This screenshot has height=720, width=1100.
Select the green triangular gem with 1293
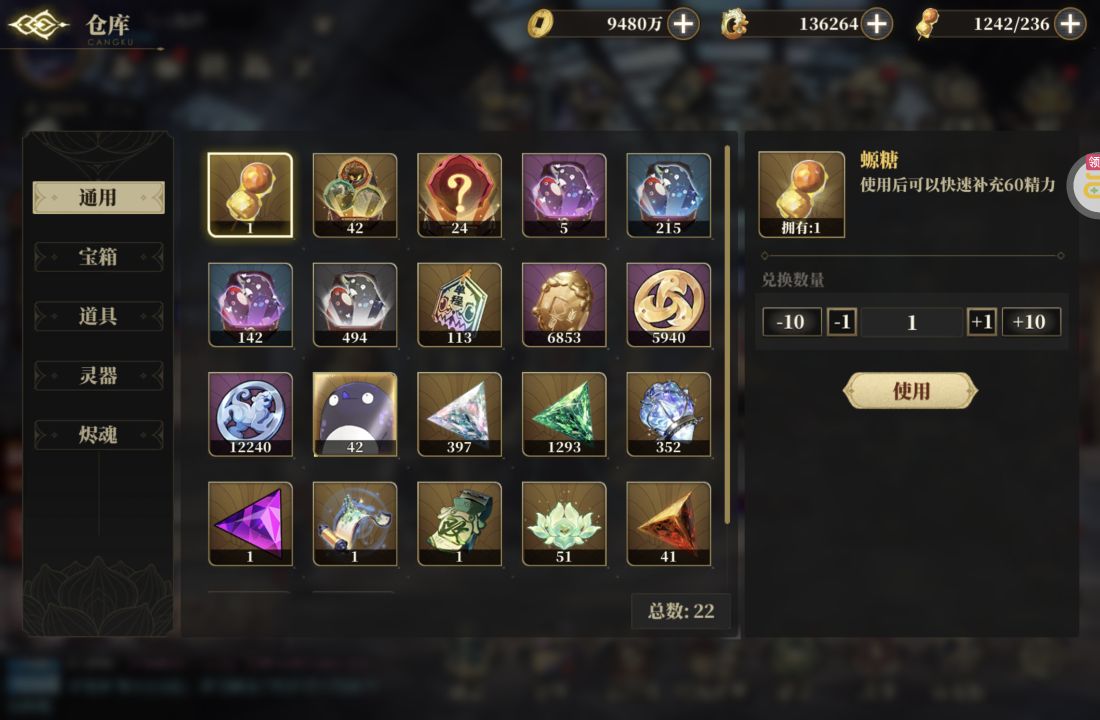pyautogui.click(x=564, y=415)
